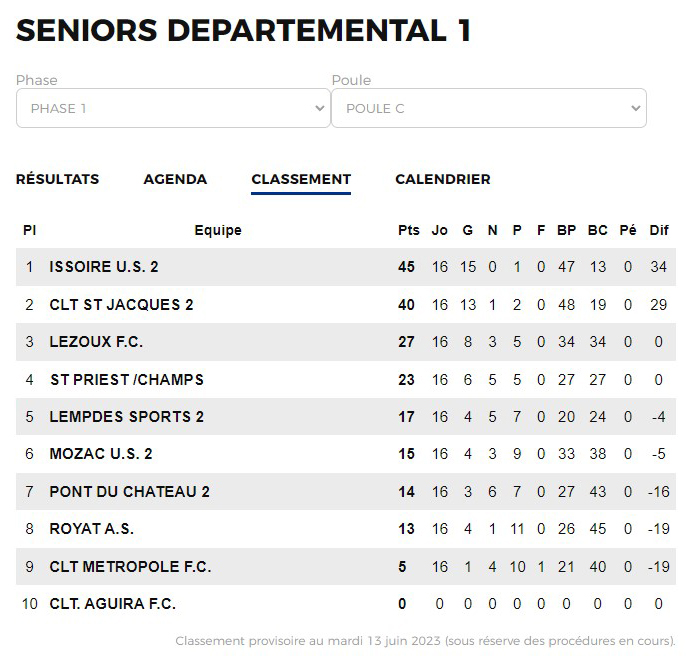Open the Phase dropdown showing PHASE 1

click(173, 108)
